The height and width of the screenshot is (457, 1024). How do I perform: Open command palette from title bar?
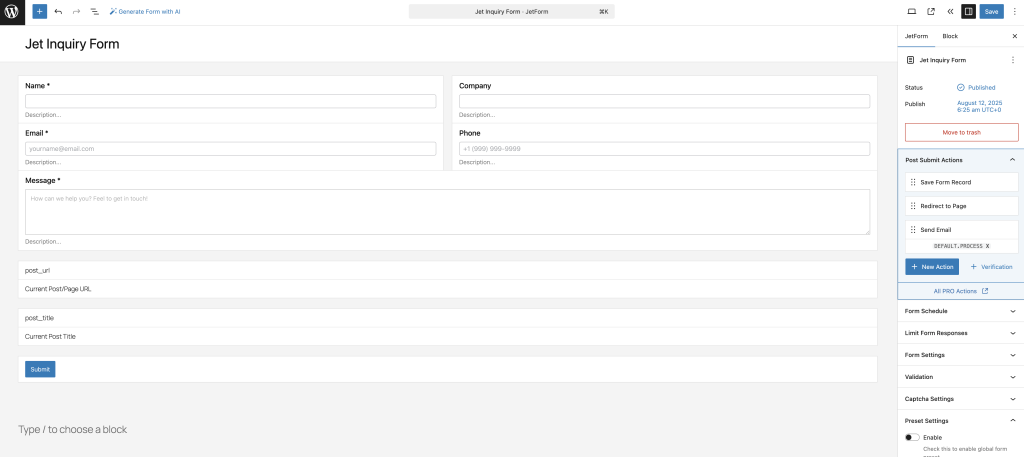coord(511,12)
